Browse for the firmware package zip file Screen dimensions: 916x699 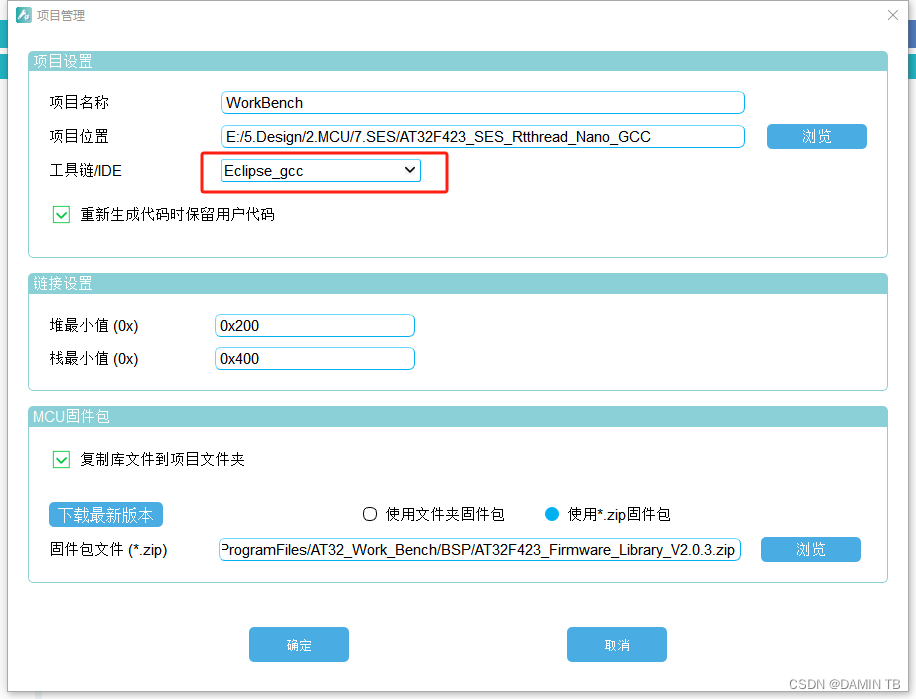pos(811,550)
